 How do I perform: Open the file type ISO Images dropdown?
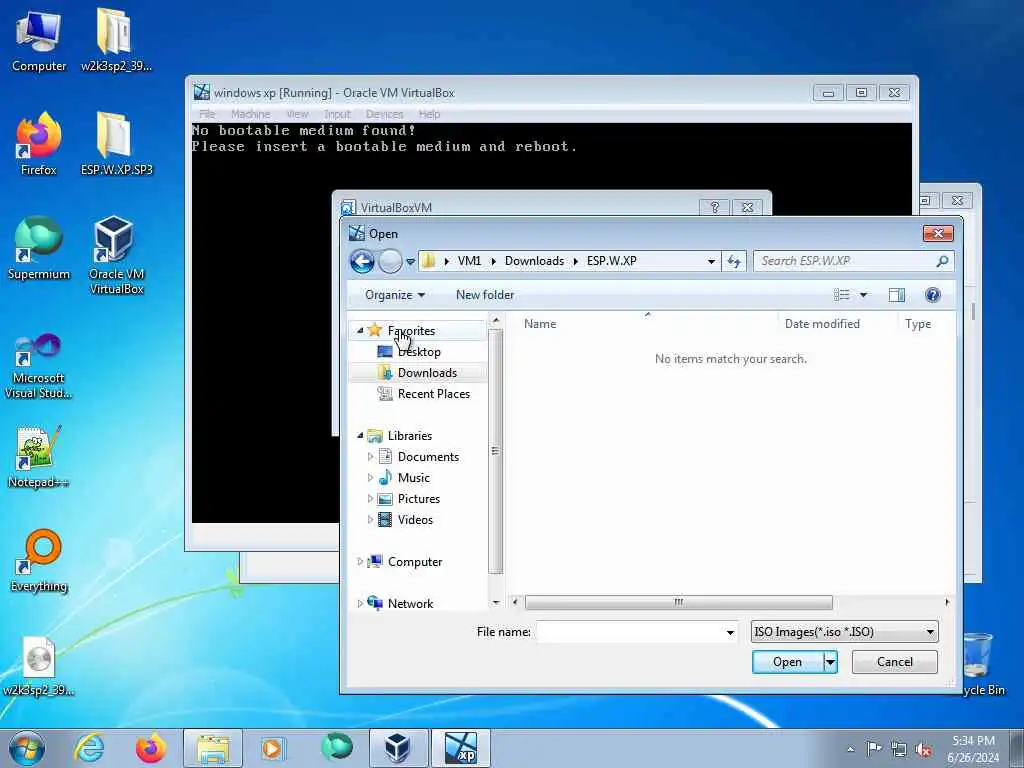tap(844, 632)
